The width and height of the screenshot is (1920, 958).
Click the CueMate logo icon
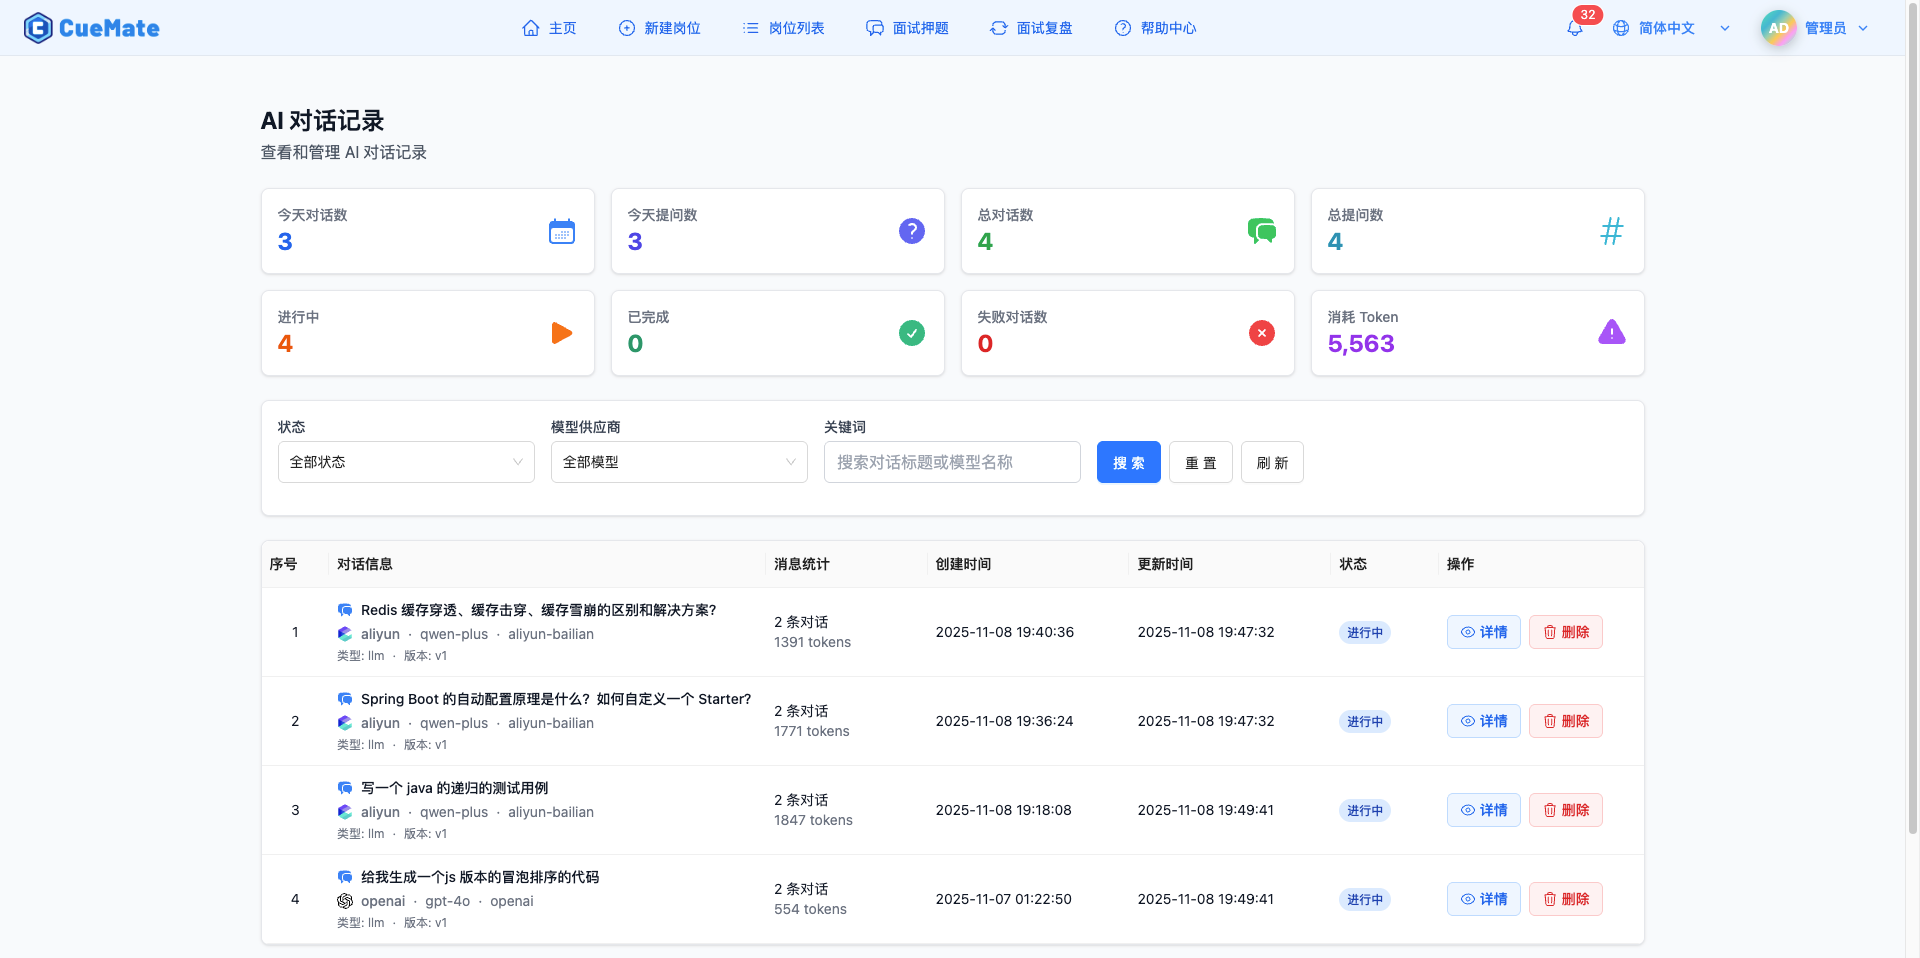coord(37,28)
